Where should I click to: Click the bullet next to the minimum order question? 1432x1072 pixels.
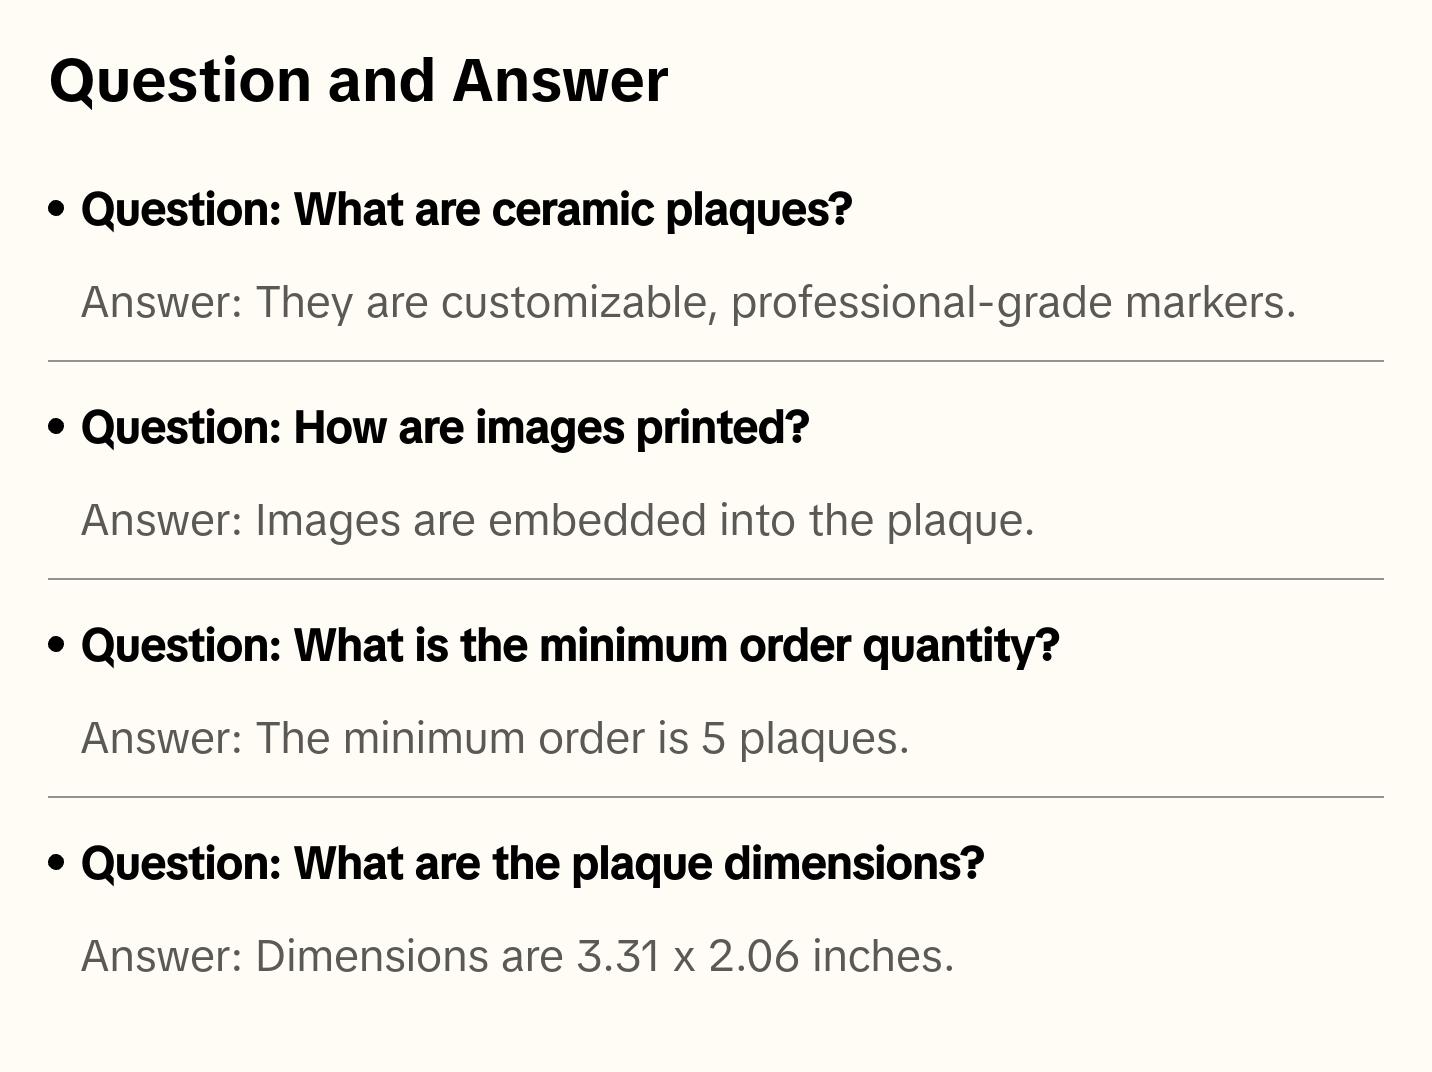(57, 645)
